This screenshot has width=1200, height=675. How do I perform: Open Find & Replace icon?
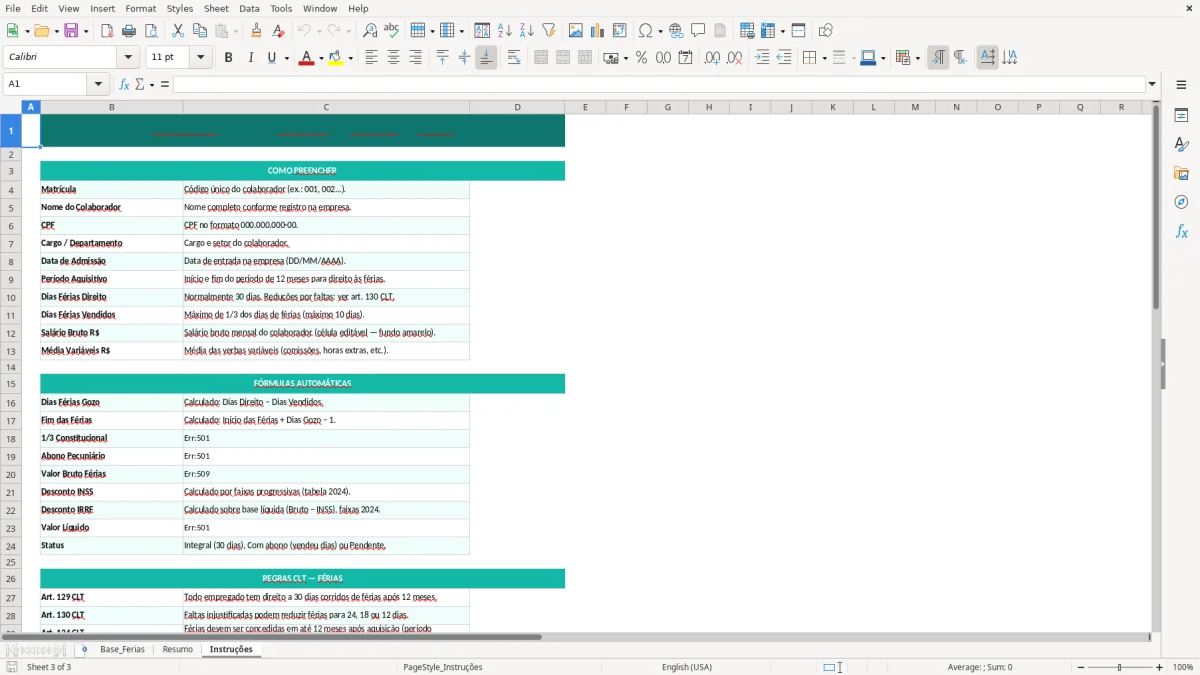click(x=370, y=31)
